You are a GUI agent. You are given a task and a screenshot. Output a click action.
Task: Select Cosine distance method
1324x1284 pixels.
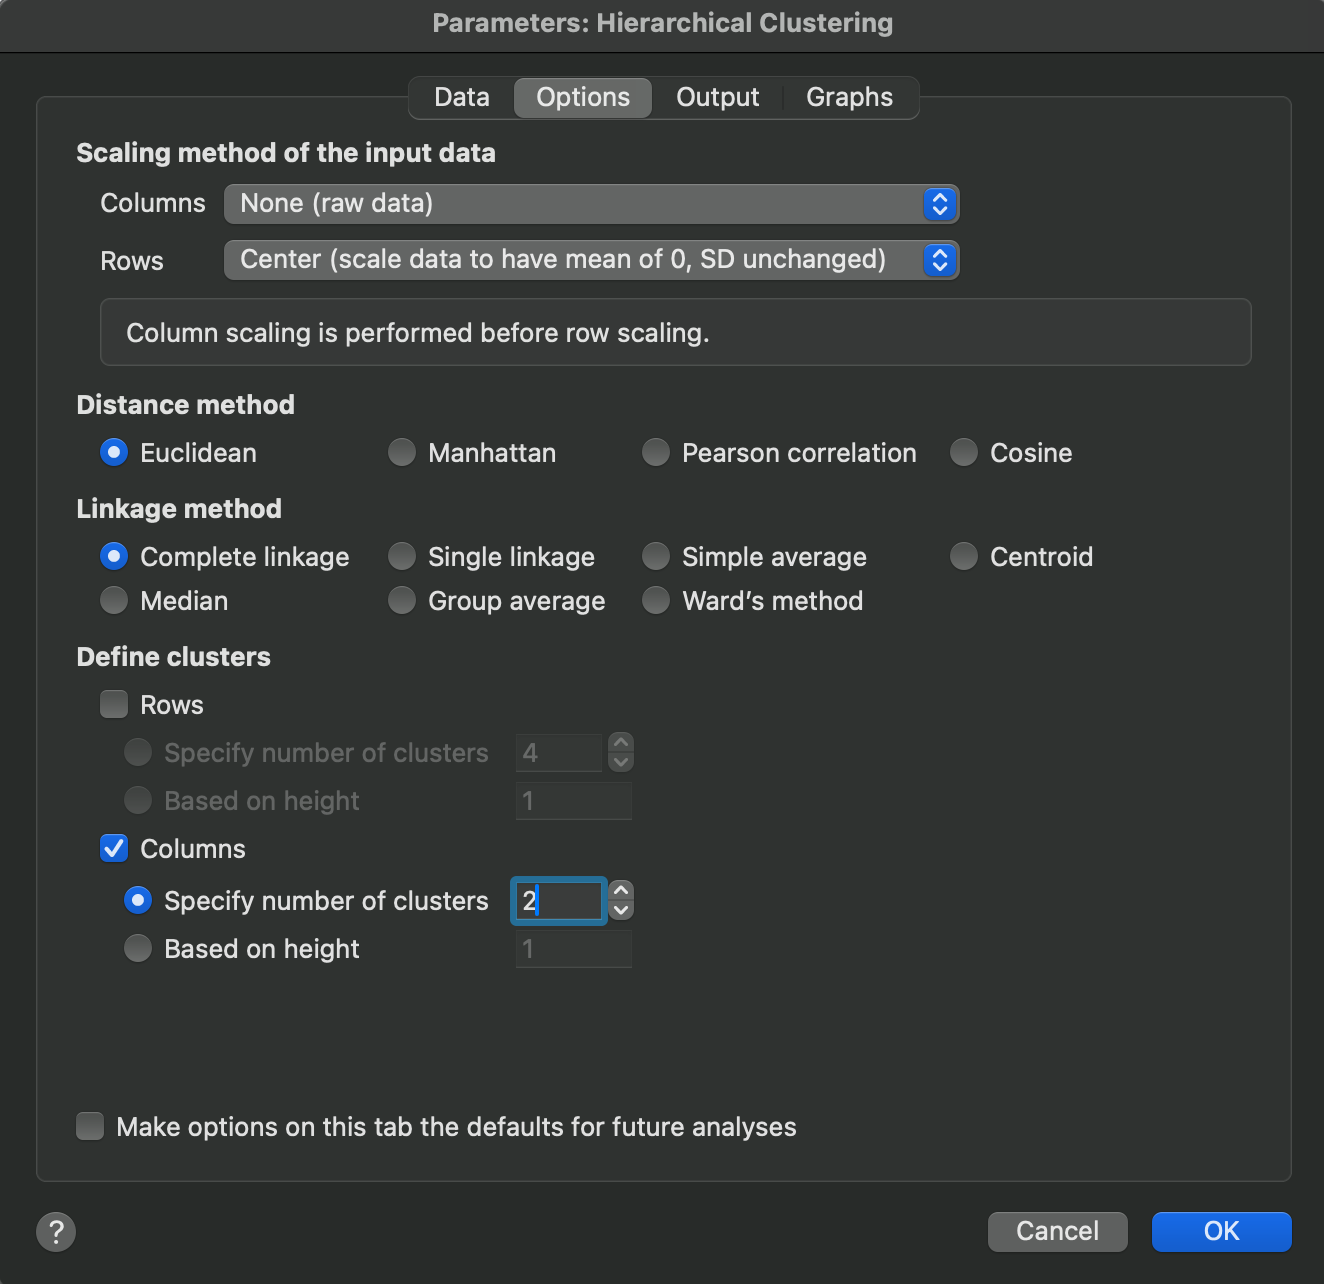pos(964,453)
